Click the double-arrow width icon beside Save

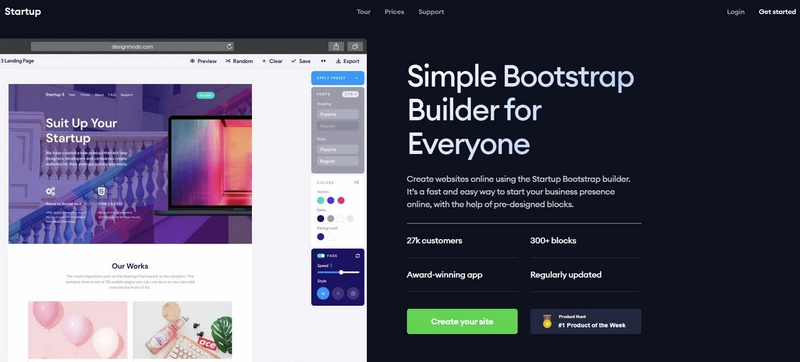click(323, 61)
